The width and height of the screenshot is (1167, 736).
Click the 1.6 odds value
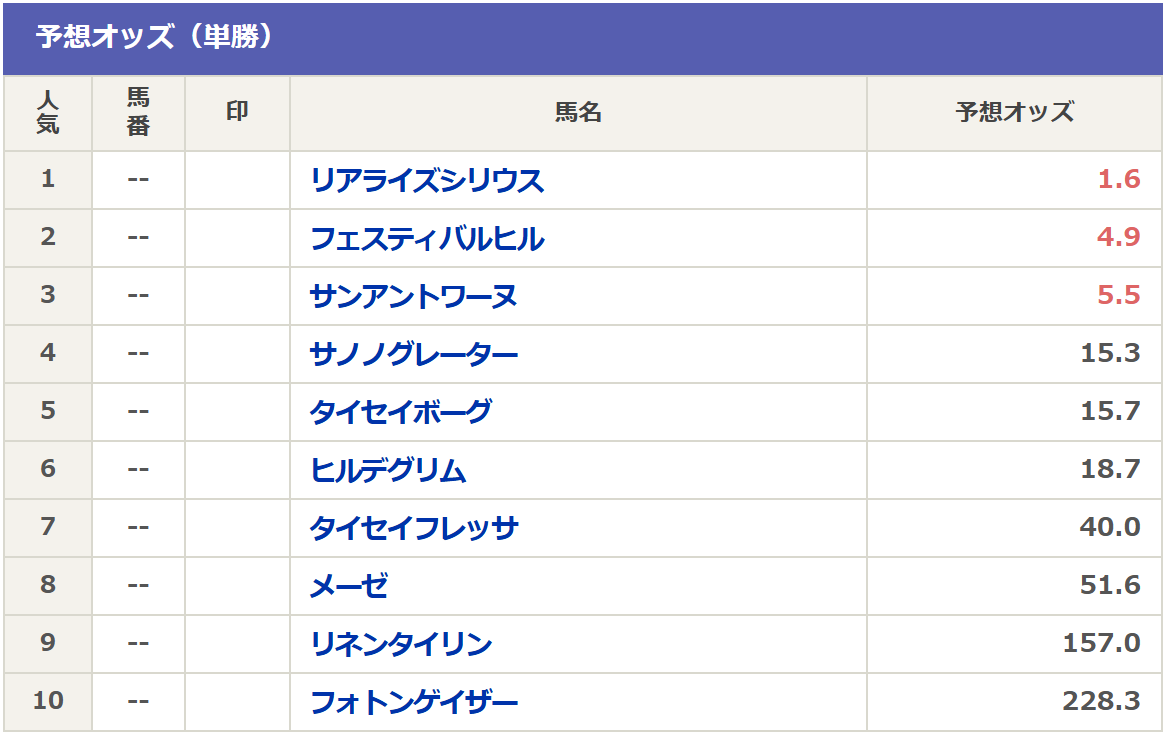point(1119,179)
